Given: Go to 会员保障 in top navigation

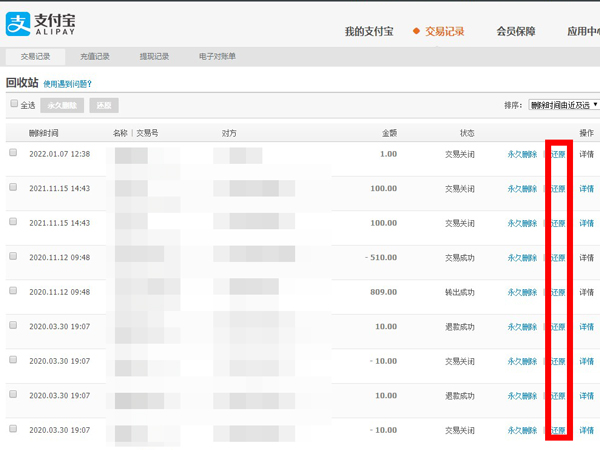Looking at the screenshot, I should [x=521, y=31].
